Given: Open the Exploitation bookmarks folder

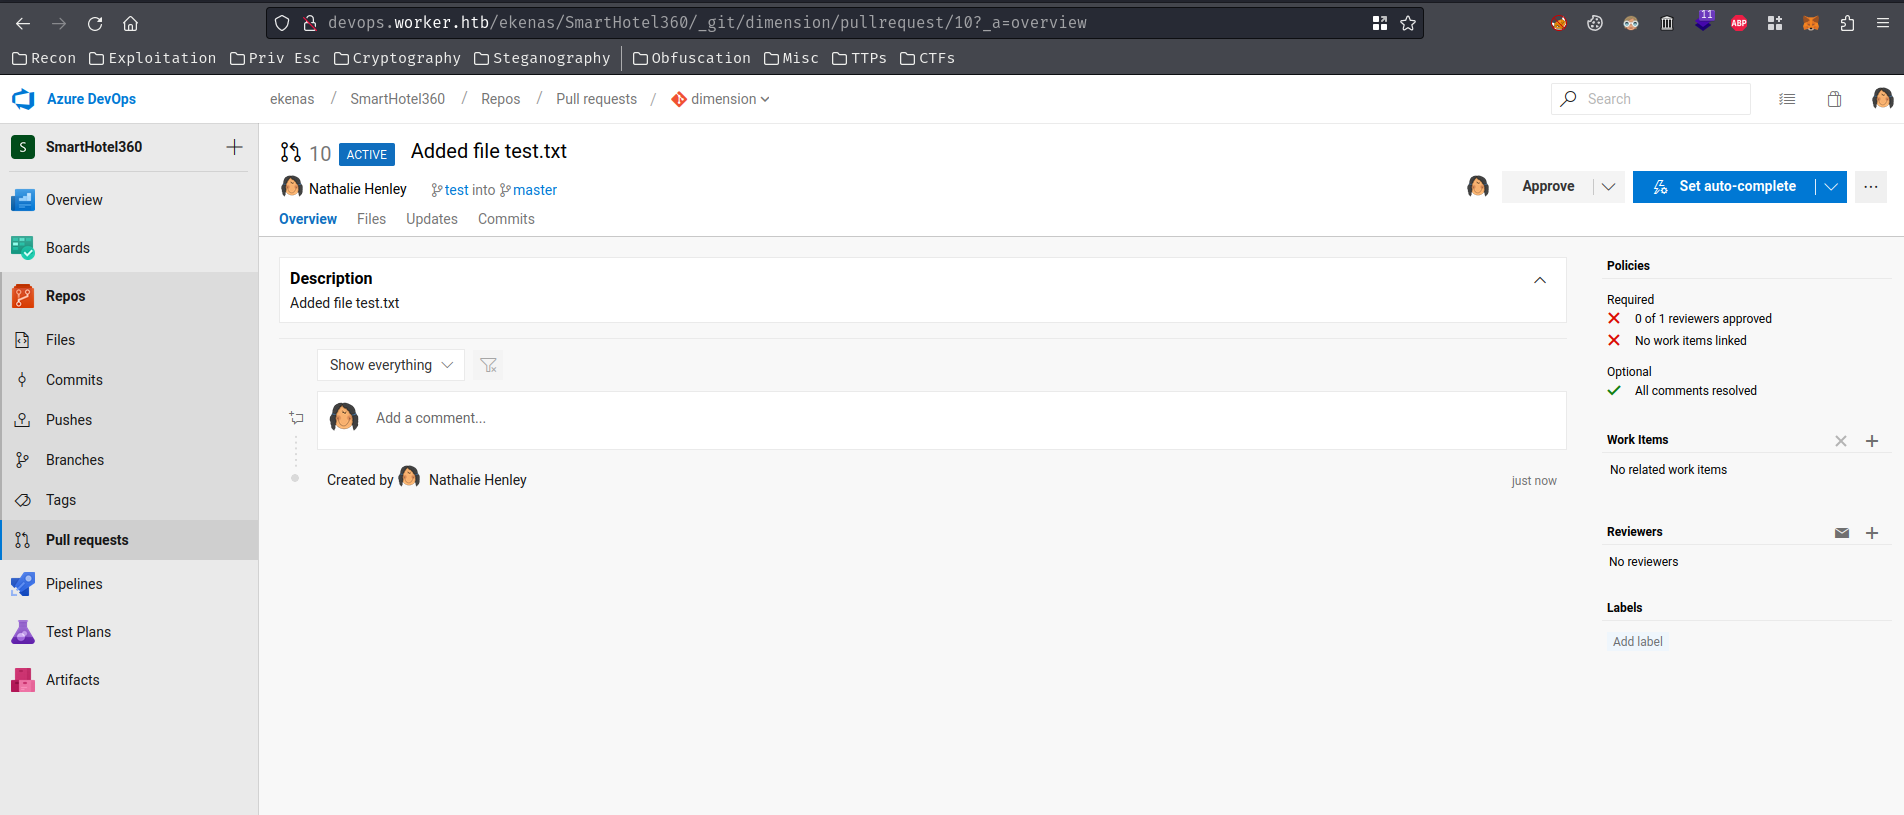Looking at the screenshot, I should 153,58.
